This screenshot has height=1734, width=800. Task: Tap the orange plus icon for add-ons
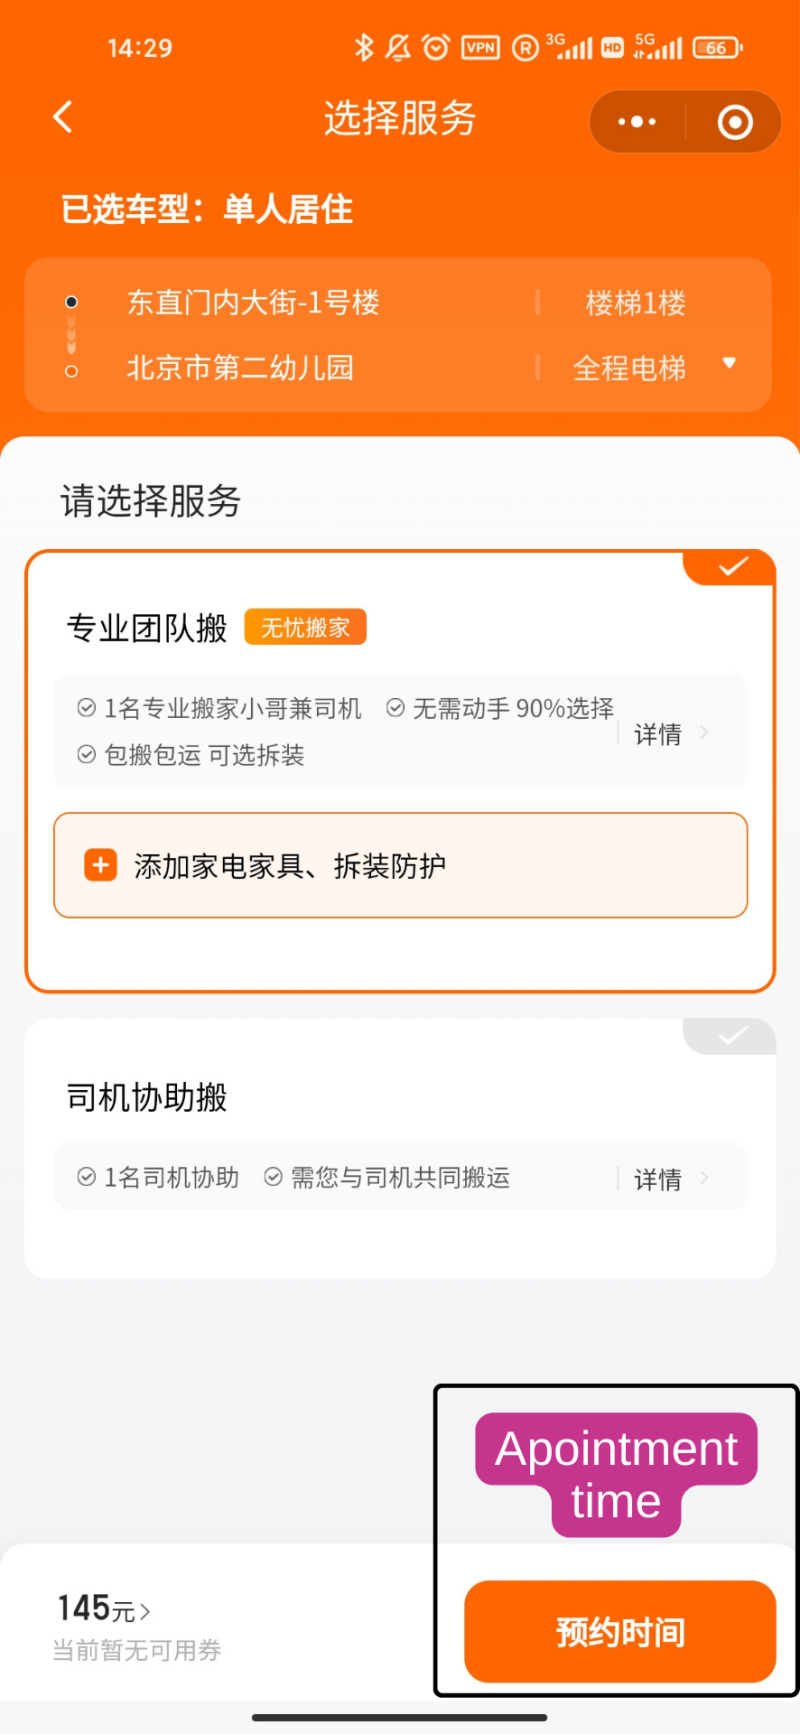click(100, 865)
